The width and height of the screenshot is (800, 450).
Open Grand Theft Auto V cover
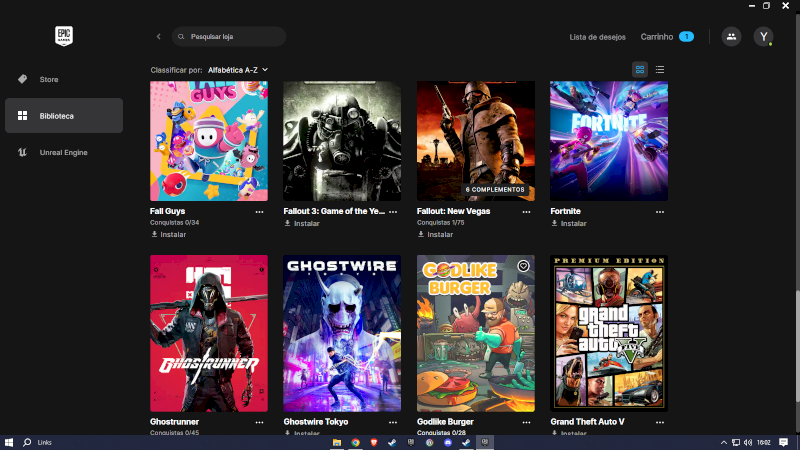pyautogui.click(x=609, y=333)
